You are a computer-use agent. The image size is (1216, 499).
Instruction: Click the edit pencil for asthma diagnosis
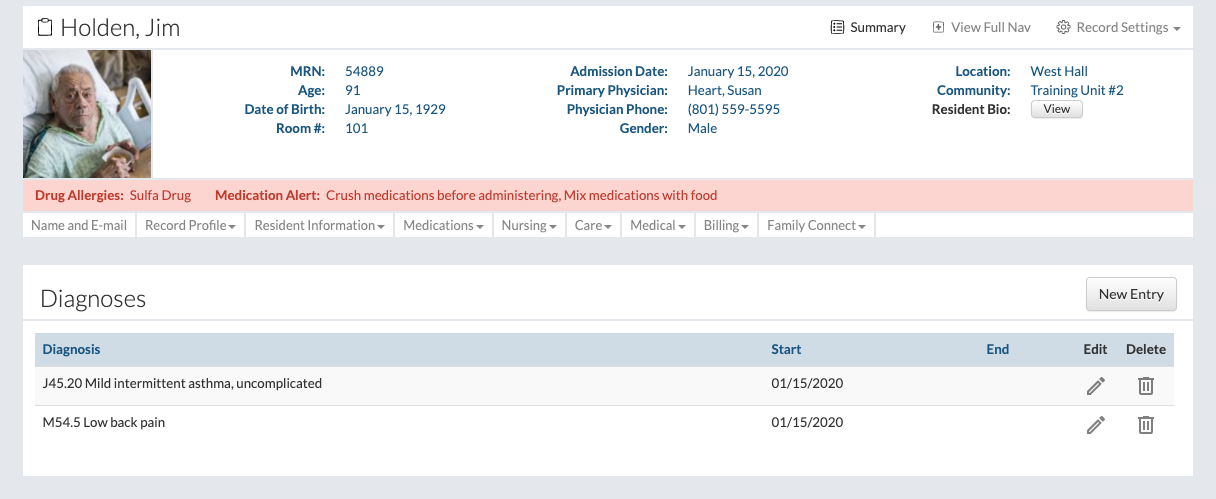pos(1095,386)
